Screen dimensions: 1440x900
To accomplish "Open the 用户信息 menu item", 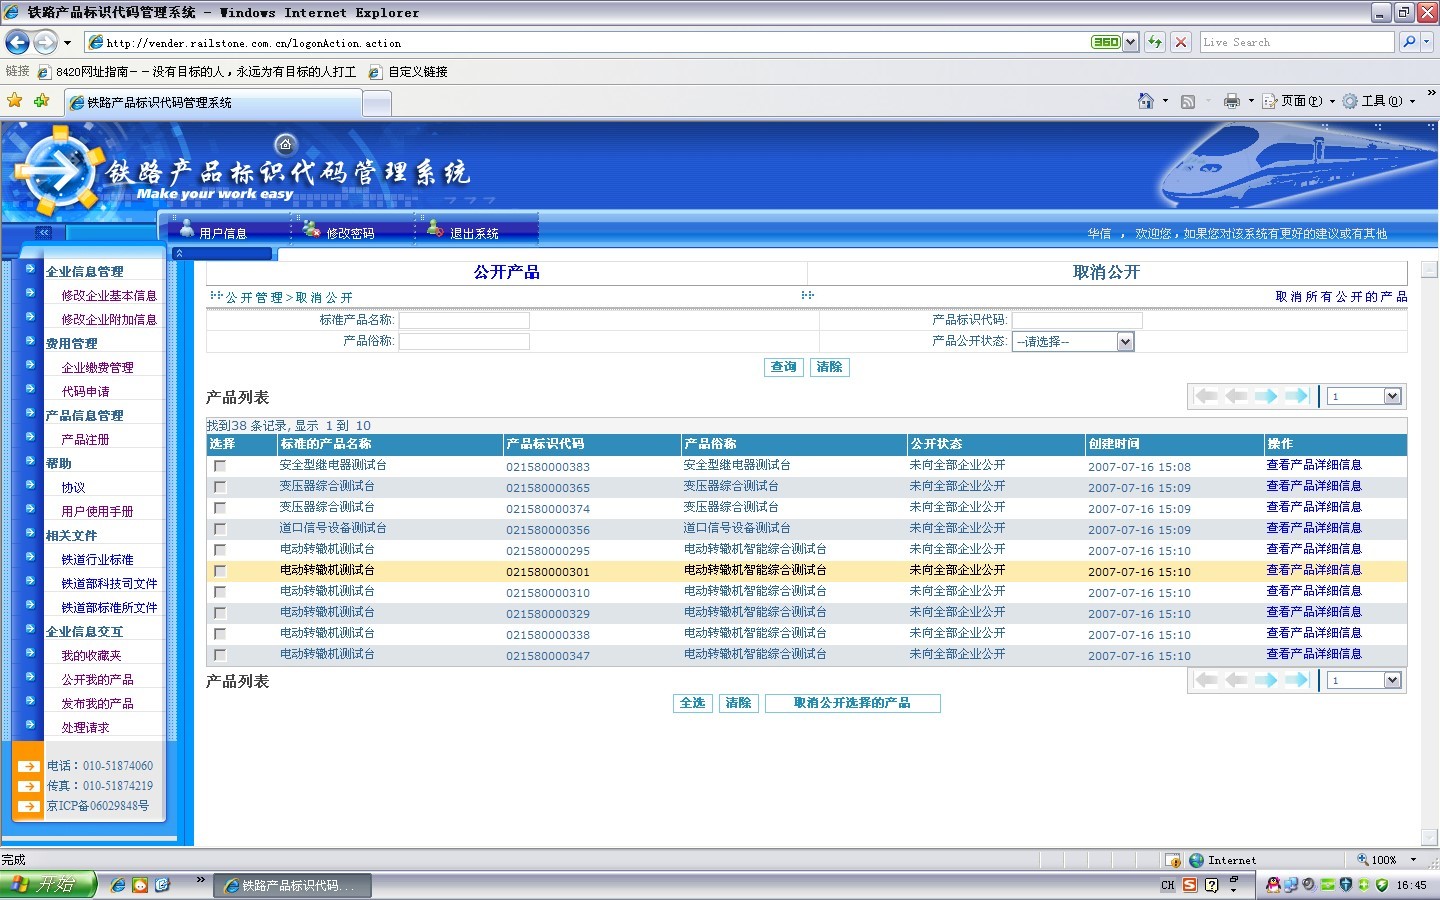I will click(x=223, y=233).
